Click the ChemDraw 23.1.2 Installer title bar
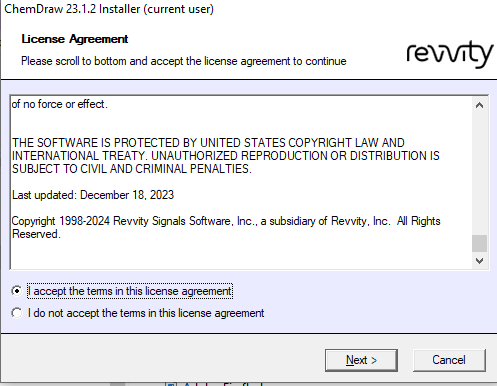Image resolution: width=497 pixels, height=386 pixels. [248, 9]
